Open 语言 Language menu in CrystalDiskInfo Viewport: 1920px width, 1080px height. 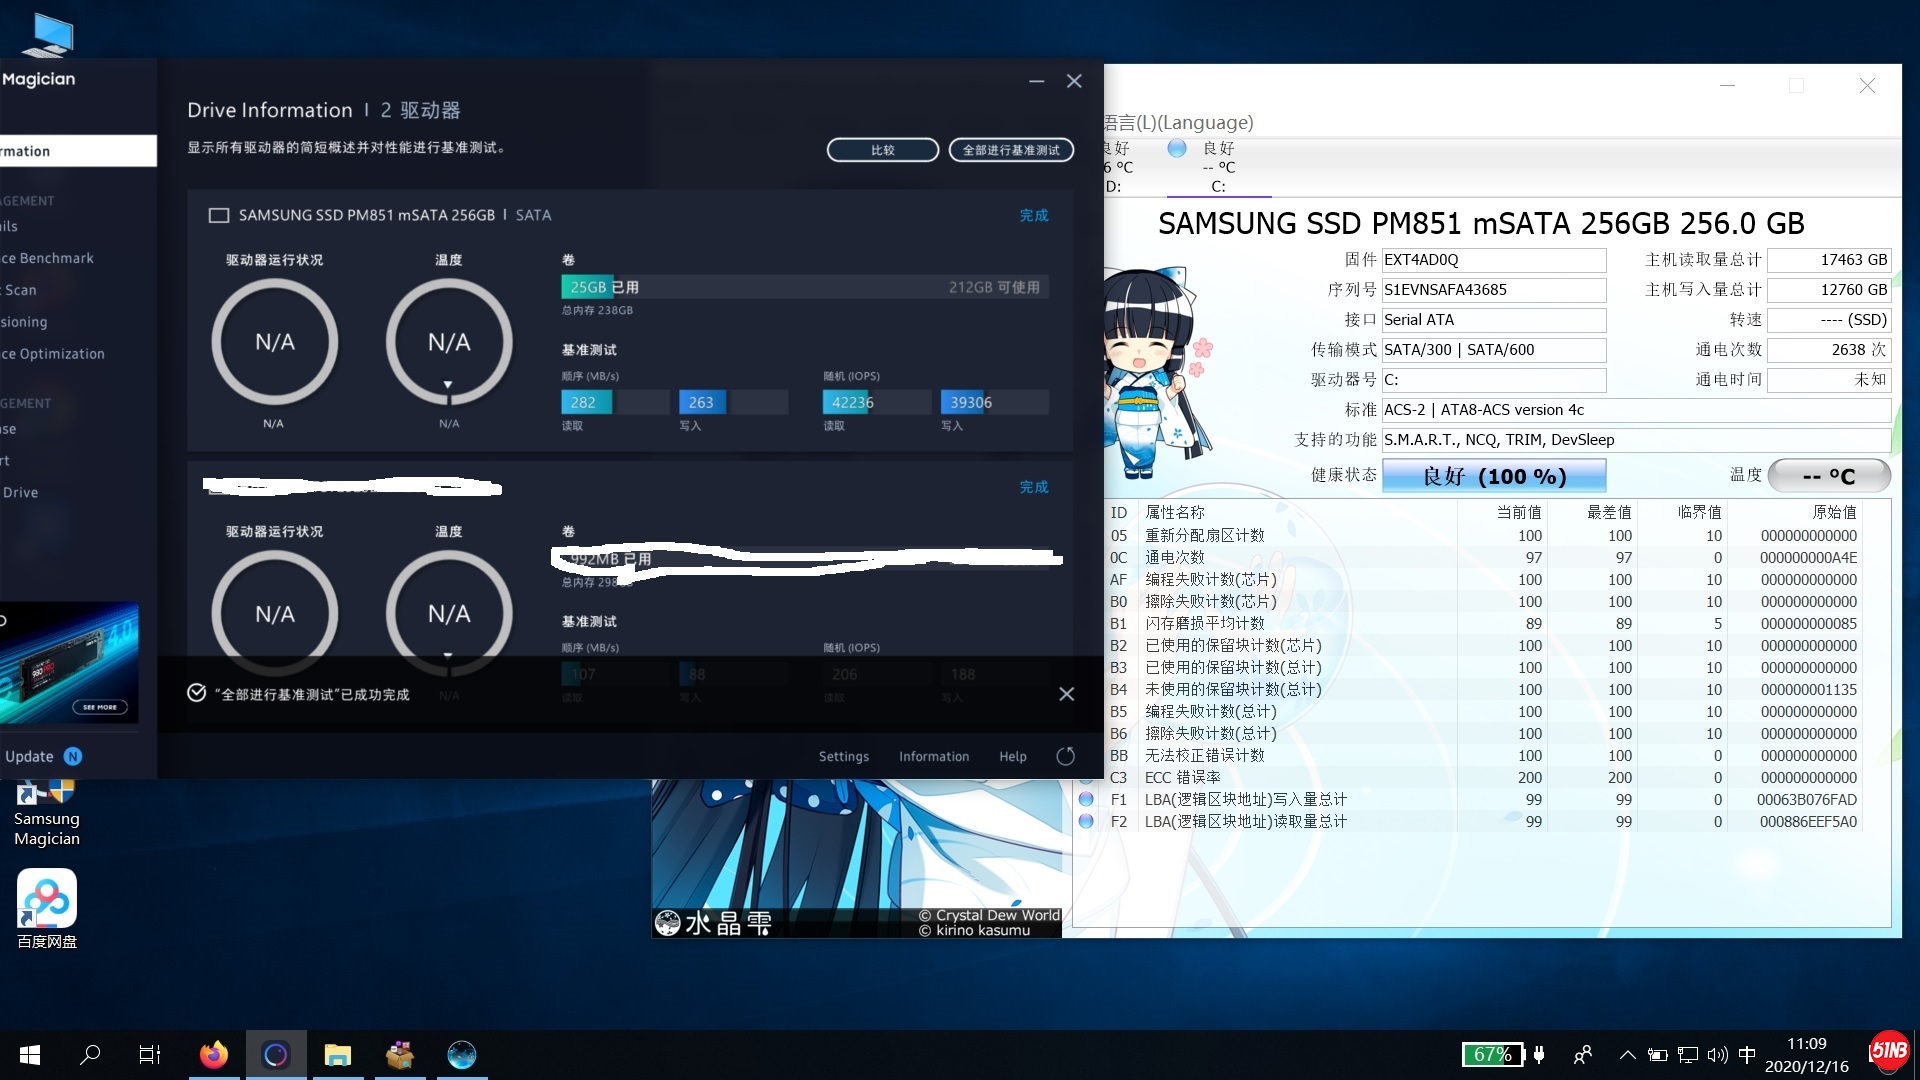click(x=1178, y=123)
